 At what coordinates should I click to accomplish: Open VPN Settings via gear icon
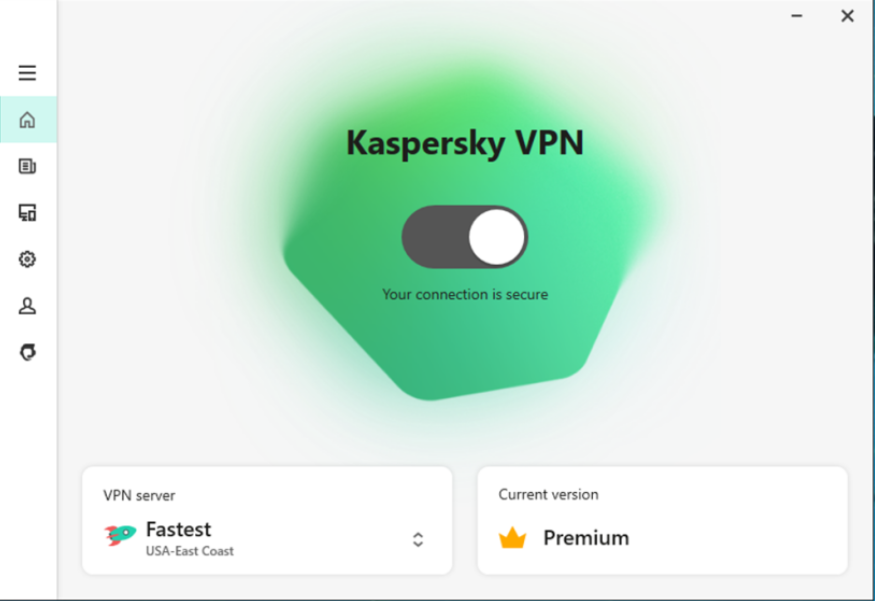(27, 258)
